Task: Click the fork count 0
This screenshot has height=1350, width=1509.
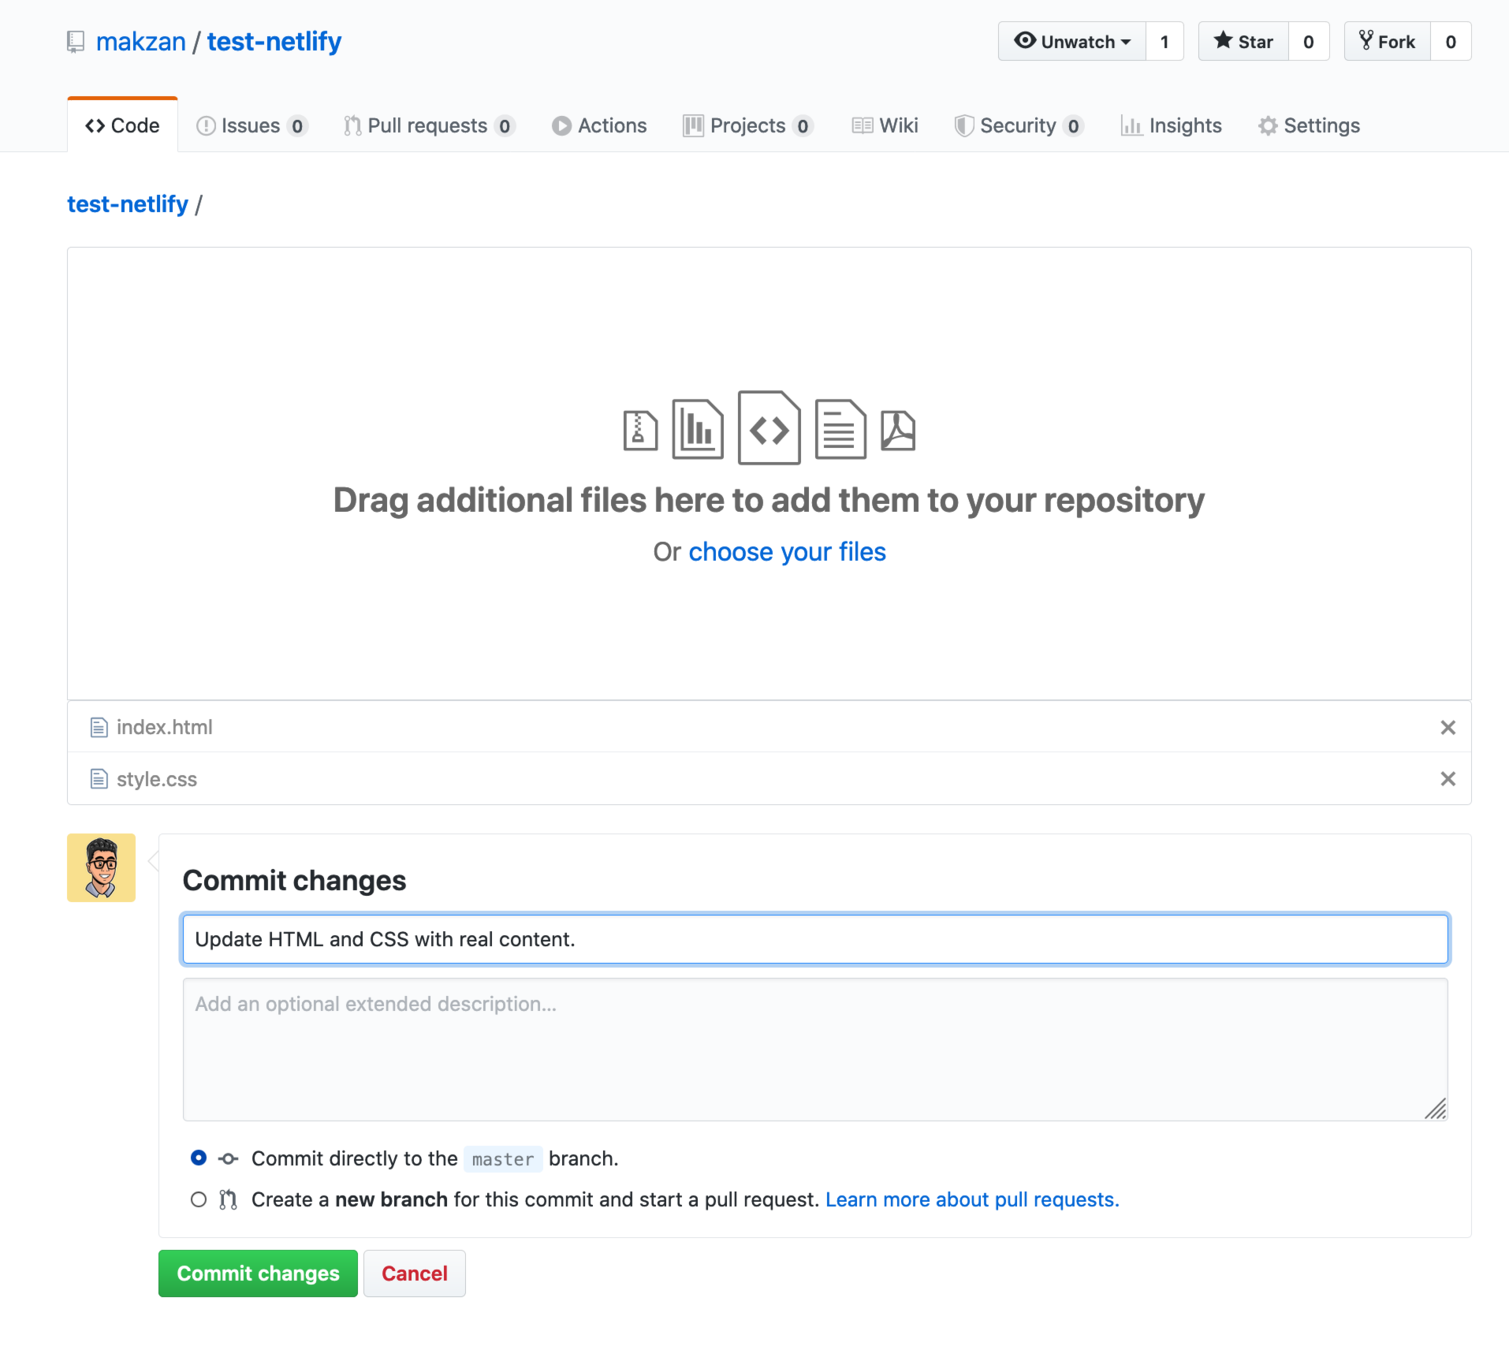Action: (1451, 42)
